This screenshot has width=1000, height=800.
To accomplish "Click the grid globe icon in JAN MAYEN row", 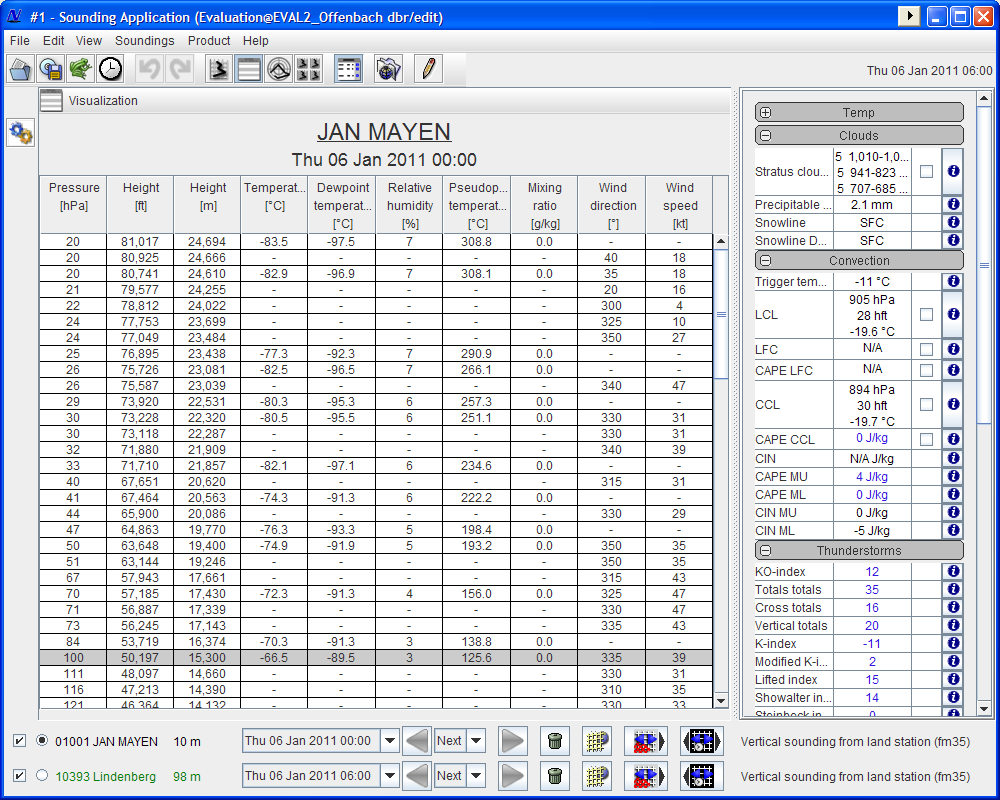I will [598, 741].
